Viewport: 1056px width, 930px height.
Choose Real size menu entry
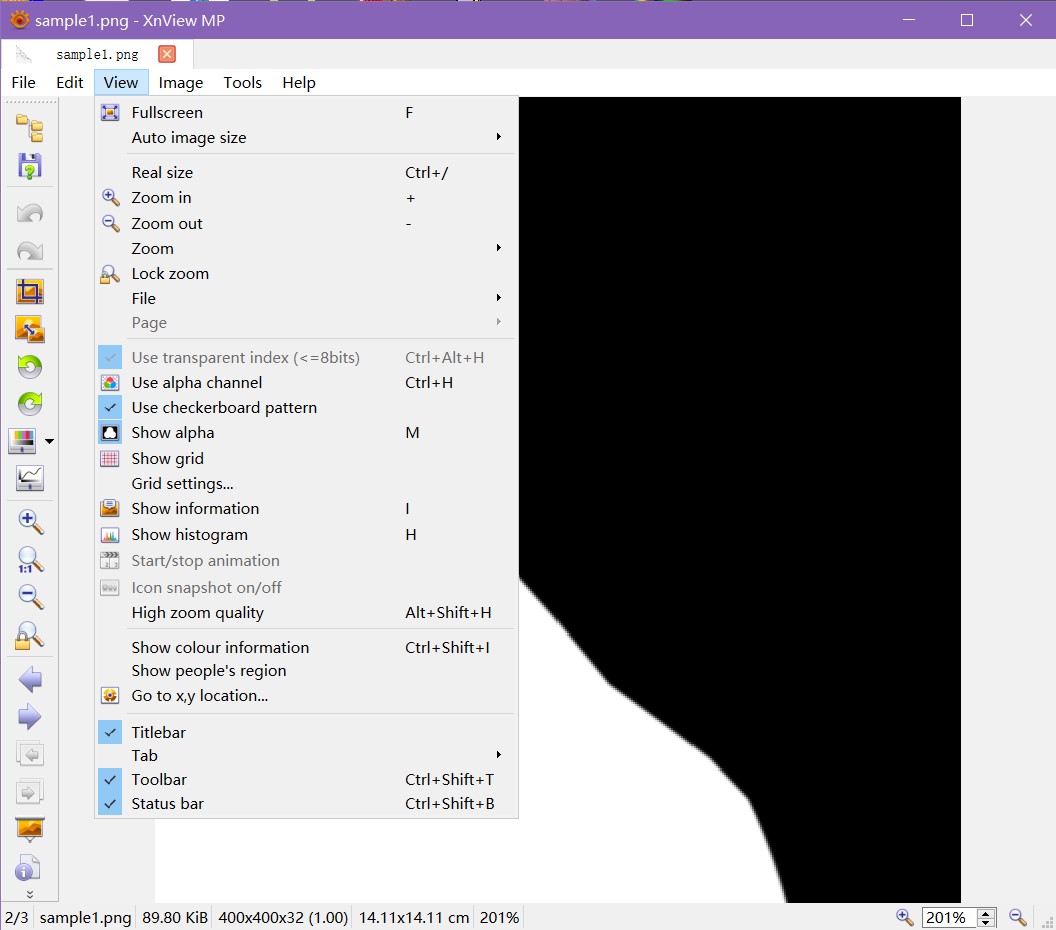pos(306,172)
